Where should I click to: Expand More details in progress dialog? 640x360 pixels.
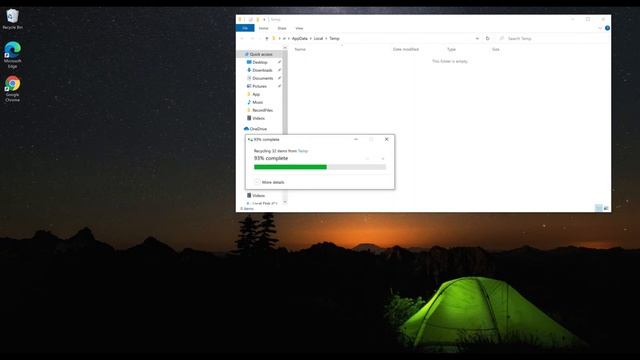pyautogui.click(x=269, y=182)
